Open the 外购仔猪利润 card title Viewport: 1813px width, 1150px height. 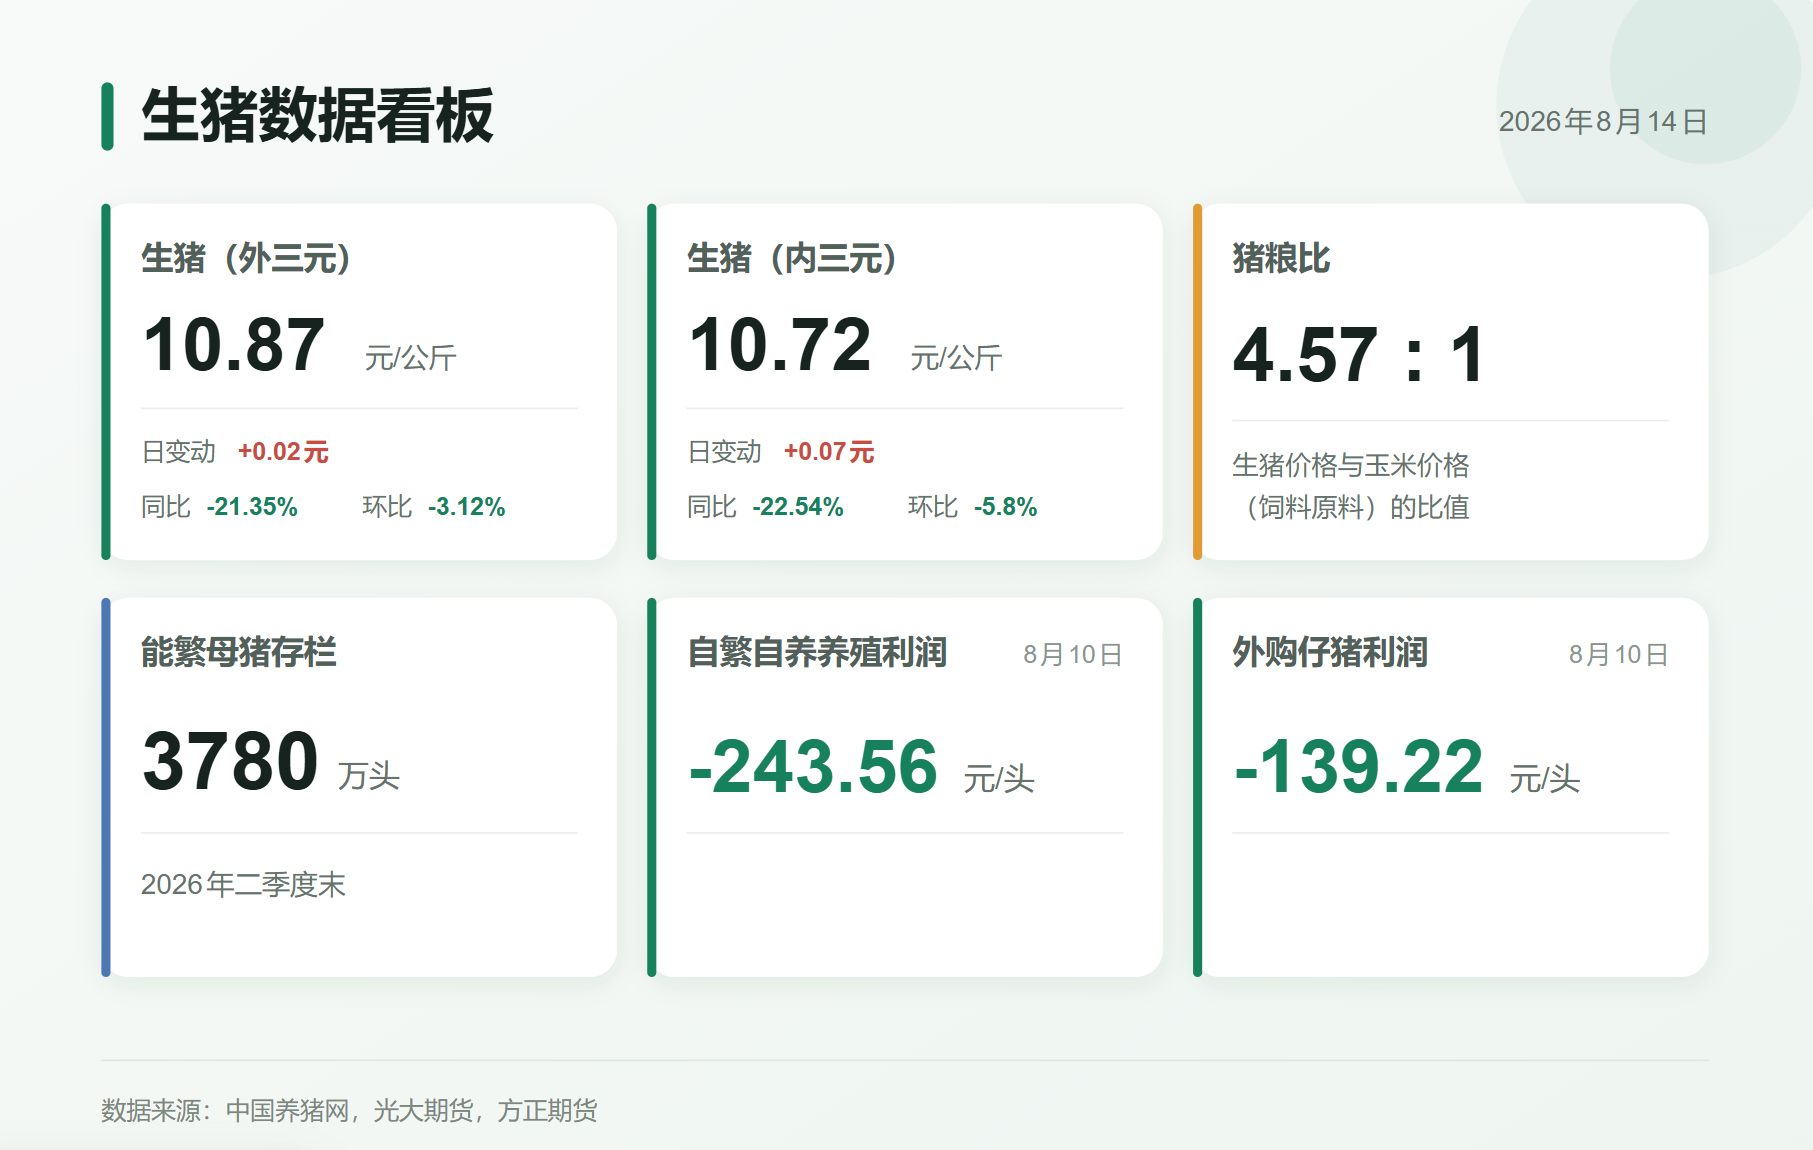1330,652
